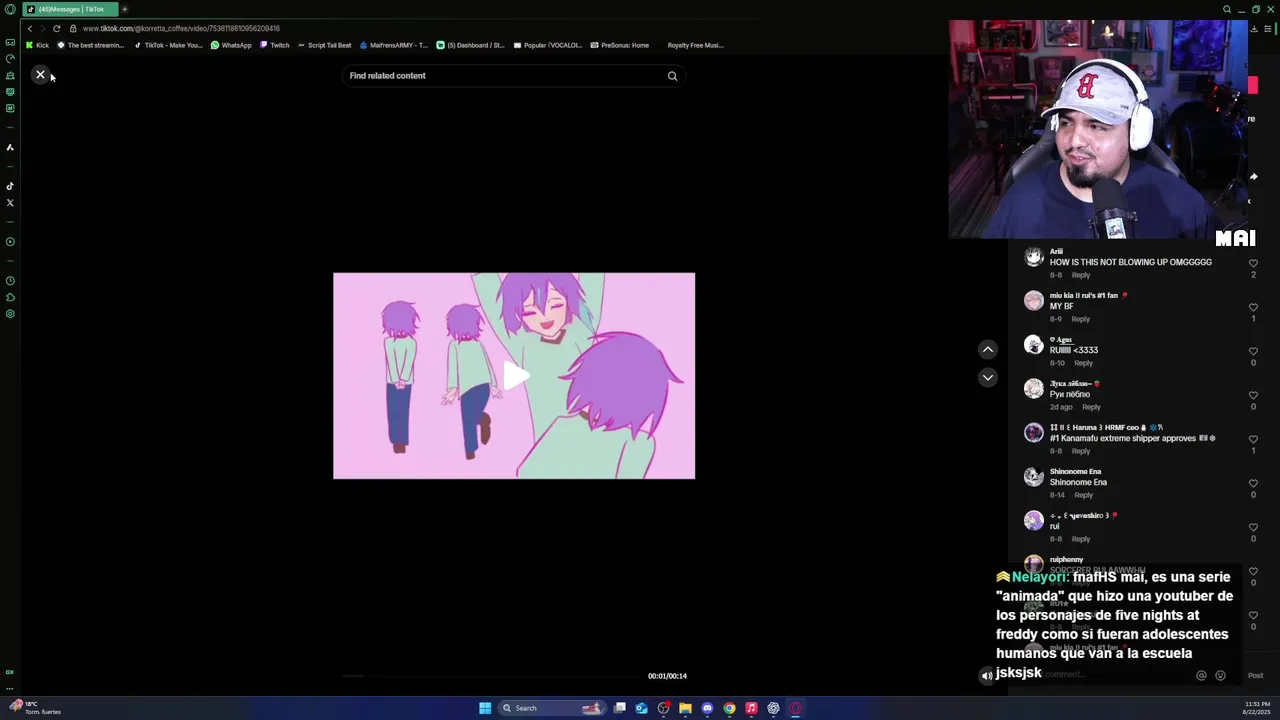Image resolution: width=1280 pixels, height=720 pixels.
Task: Go to previous video with up arrow
Action: [x=987, y=349]
